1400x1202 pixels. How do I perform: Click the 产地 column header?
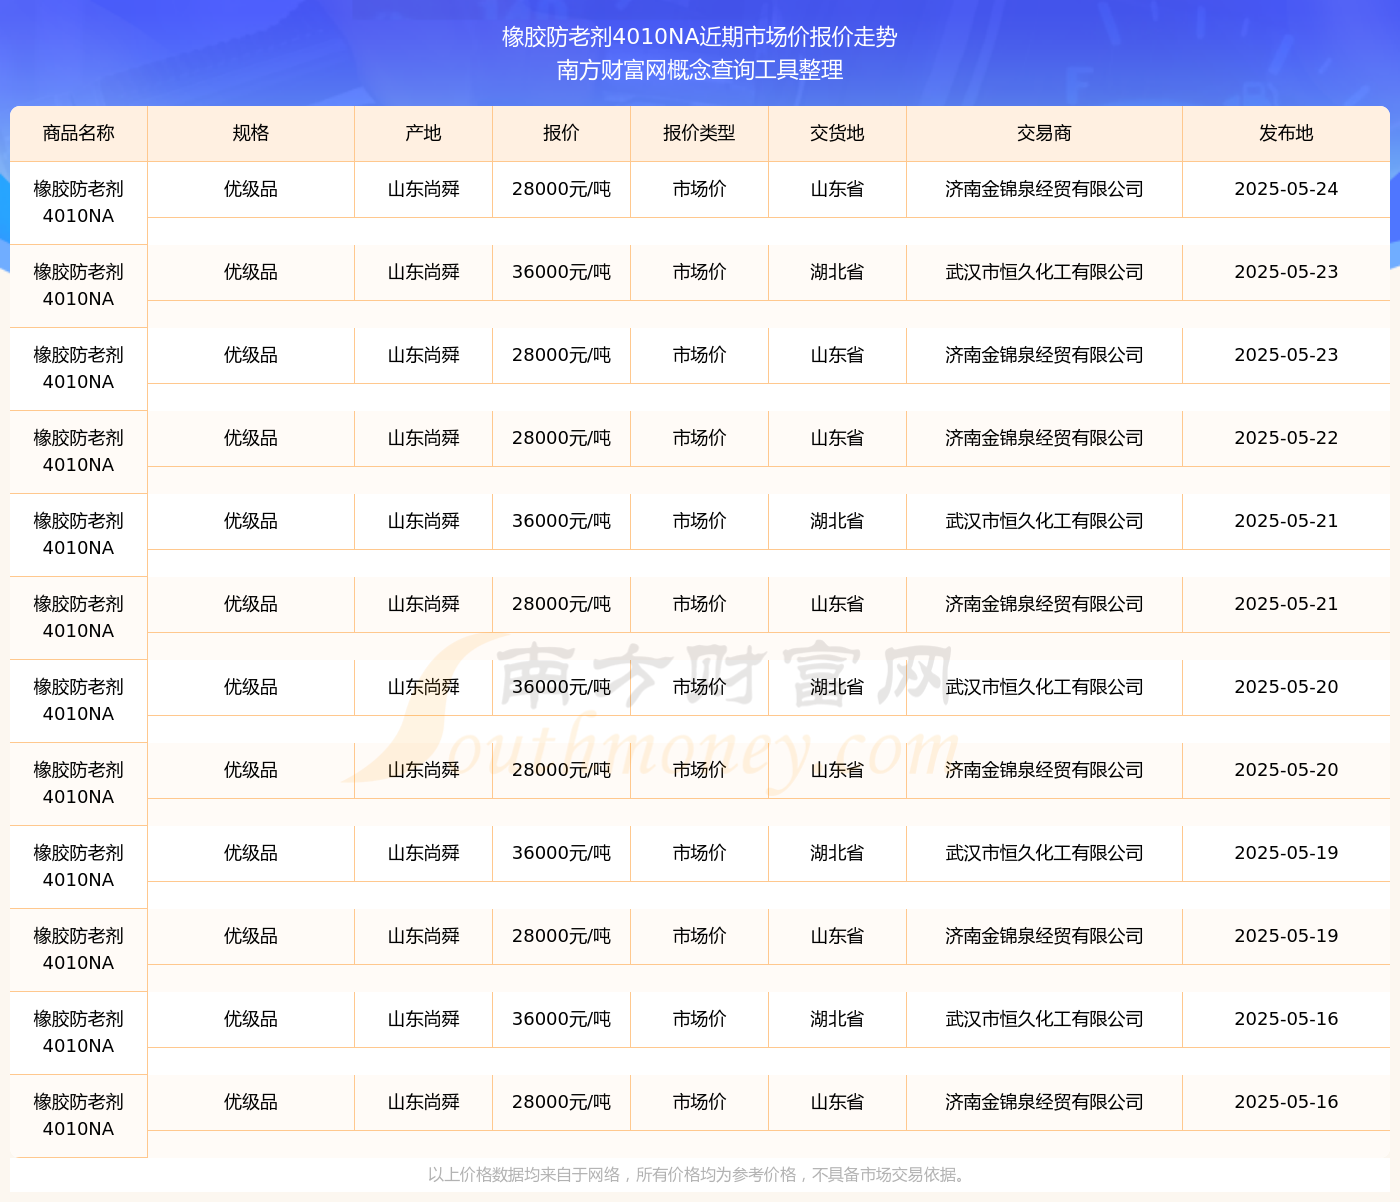(424, 133)
